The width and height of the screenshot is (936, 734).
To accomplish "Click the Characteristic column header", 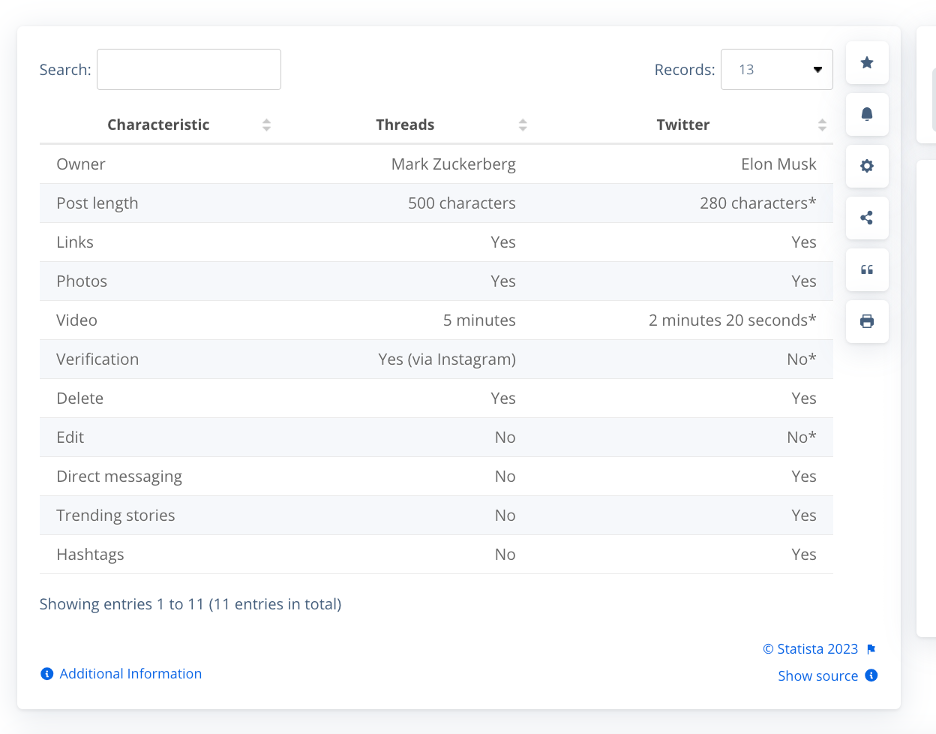I will [x=158, y=125].
